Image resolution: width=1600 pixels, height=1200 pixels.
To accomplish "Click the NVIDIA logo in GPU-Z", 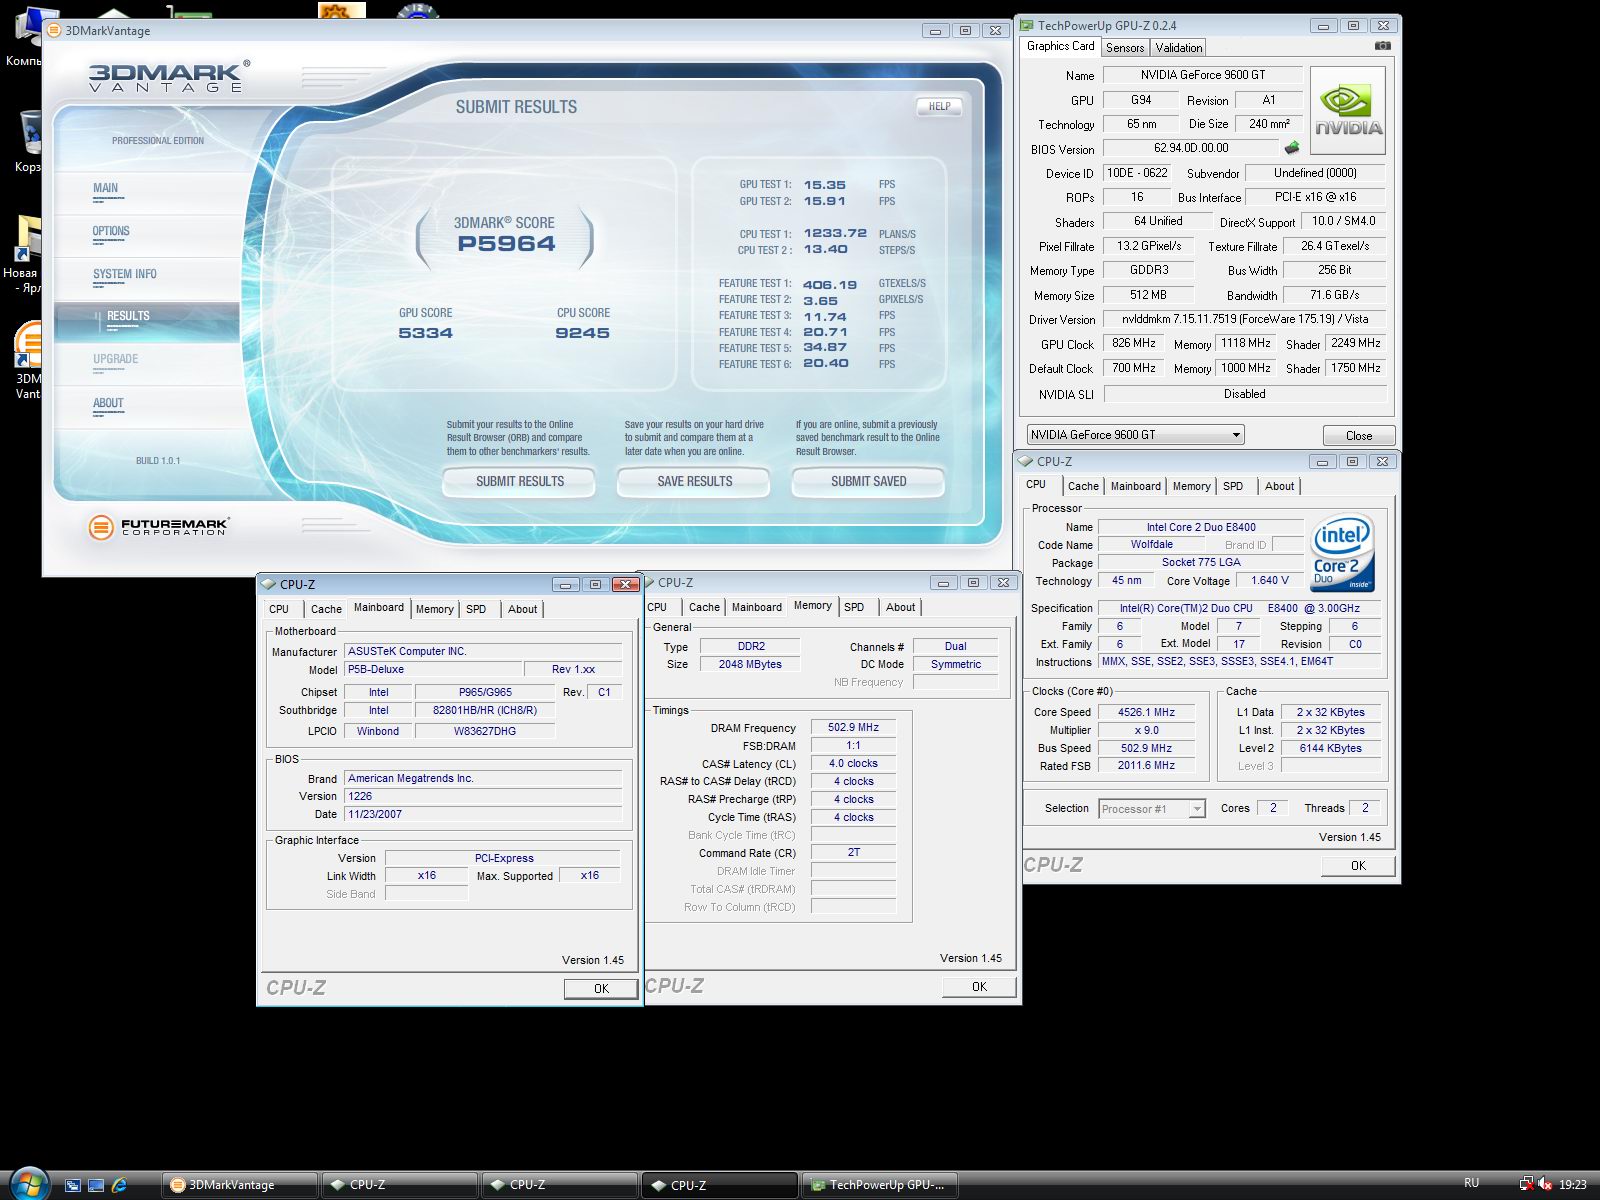I will (x=1347, y=111).
